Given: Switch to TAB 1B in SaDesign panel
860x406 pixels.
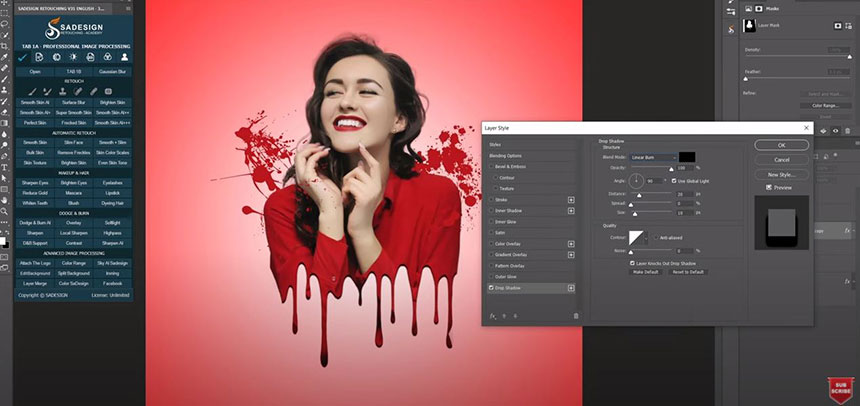Looking at the screenshot, I should 73,71.
